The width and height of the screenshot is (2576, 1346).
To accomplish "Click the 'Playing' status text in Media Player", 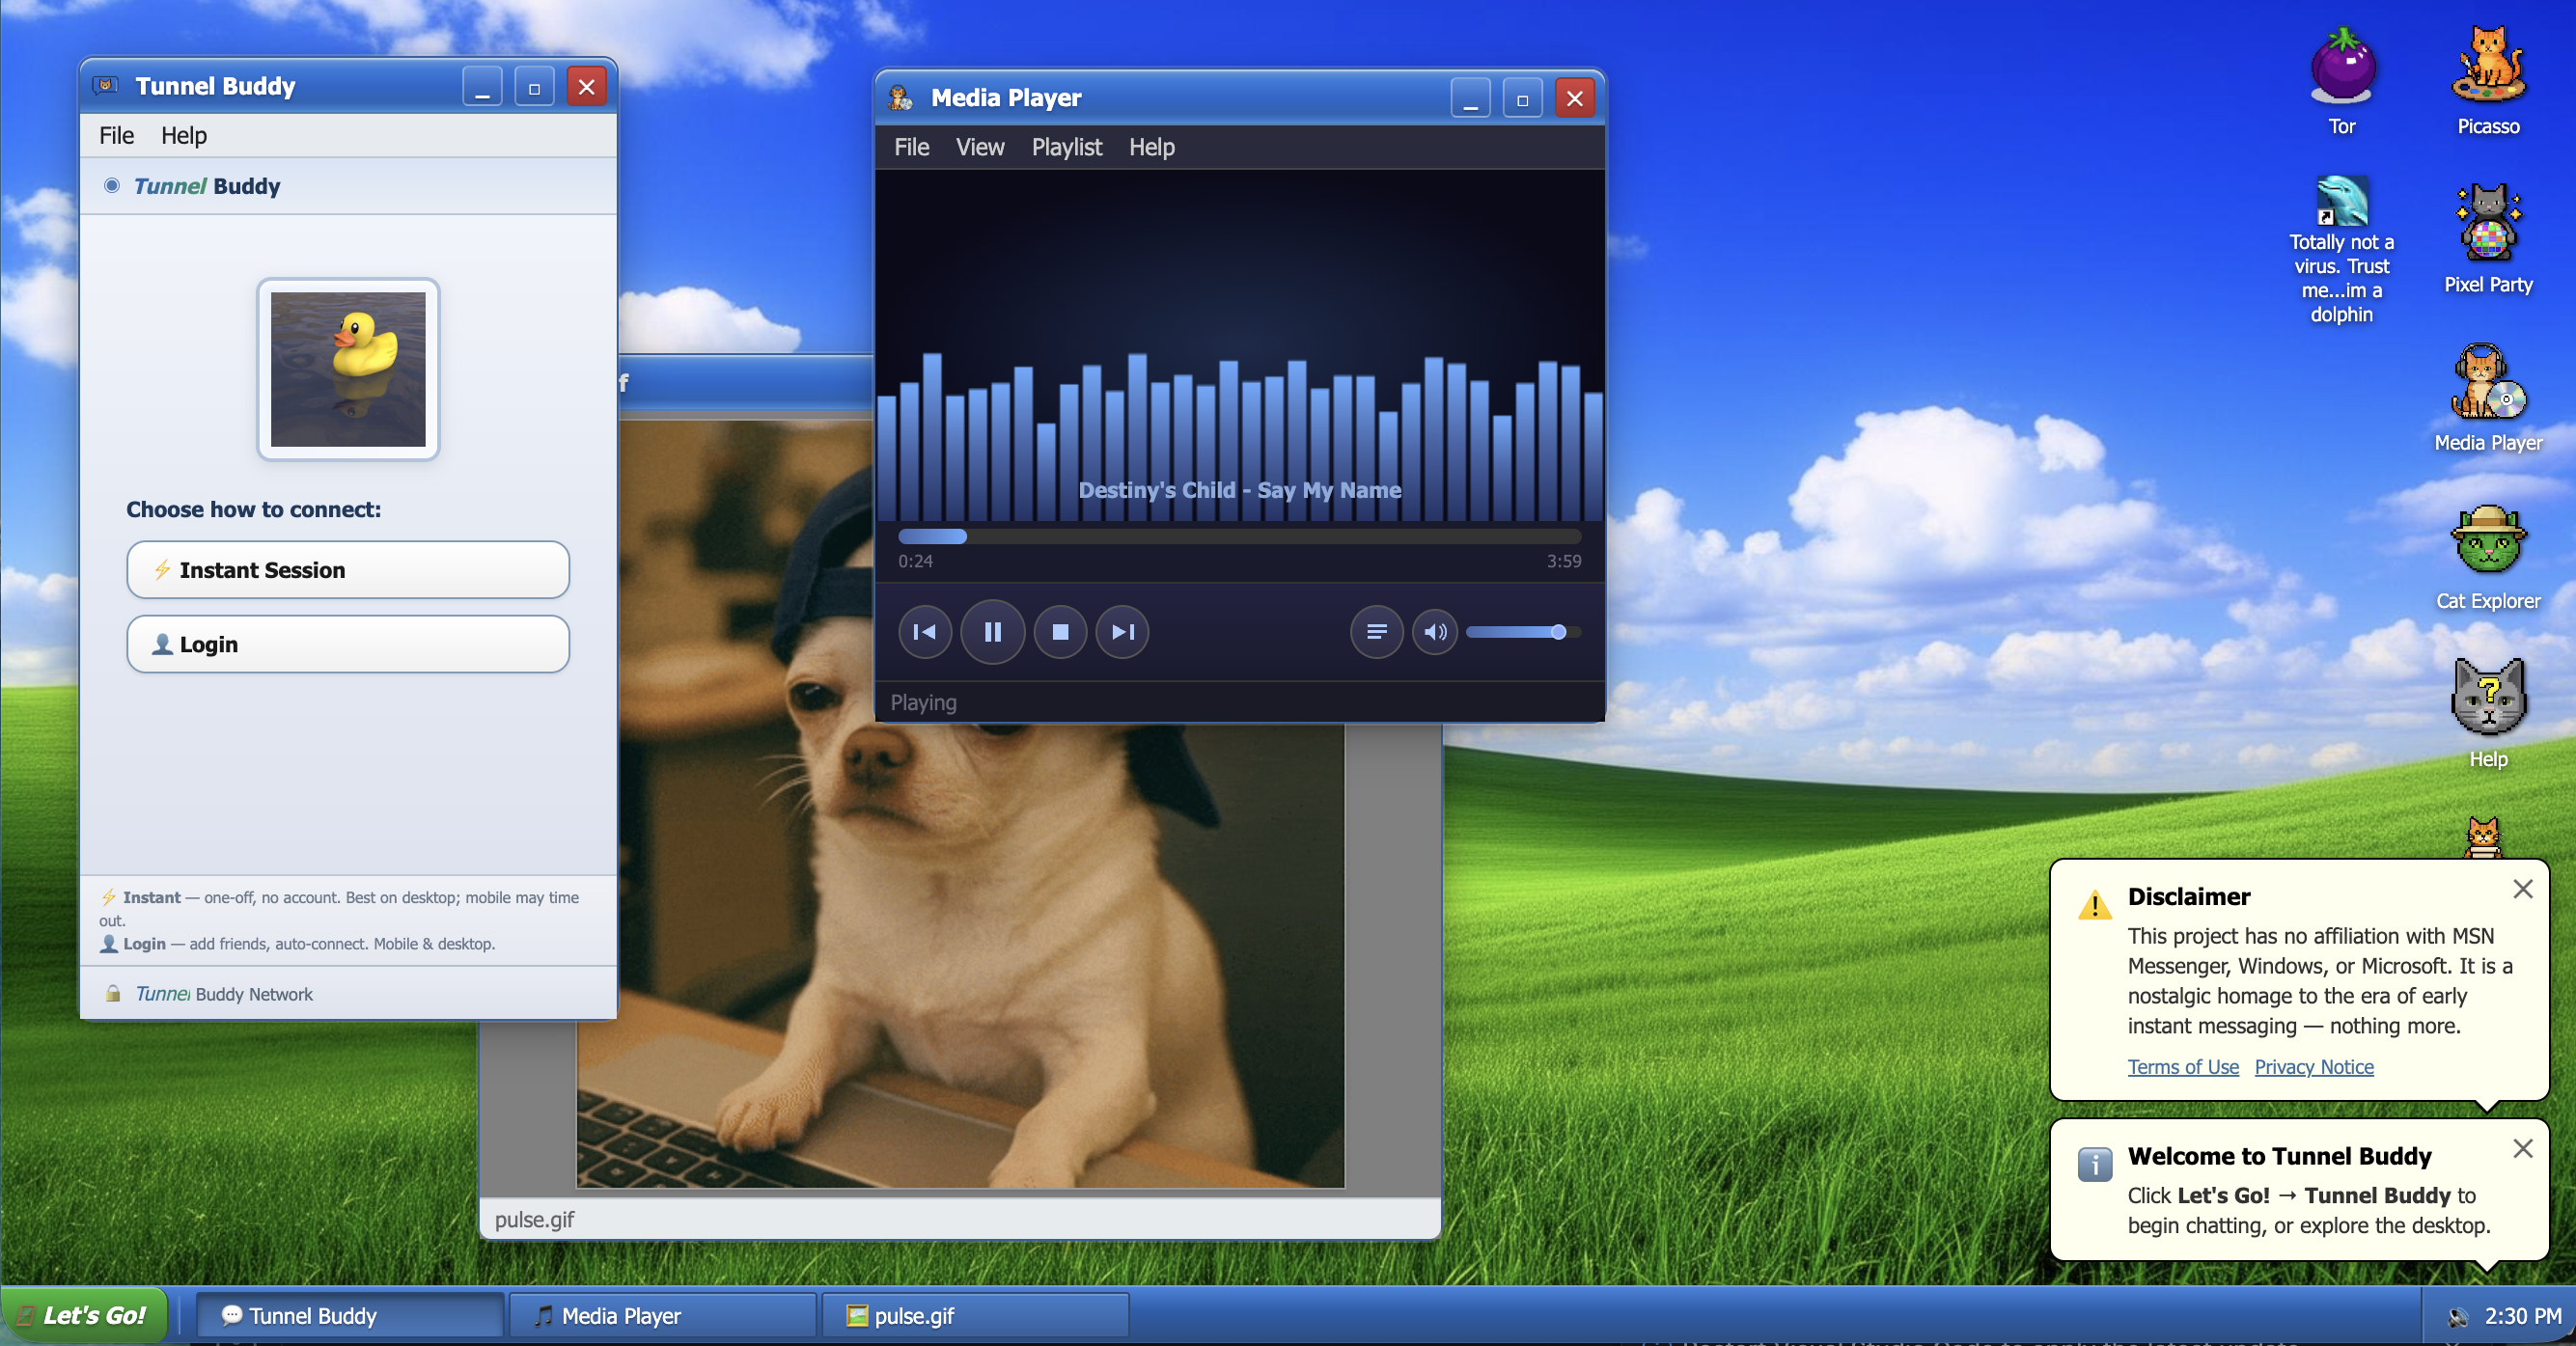I will [923, 702].
